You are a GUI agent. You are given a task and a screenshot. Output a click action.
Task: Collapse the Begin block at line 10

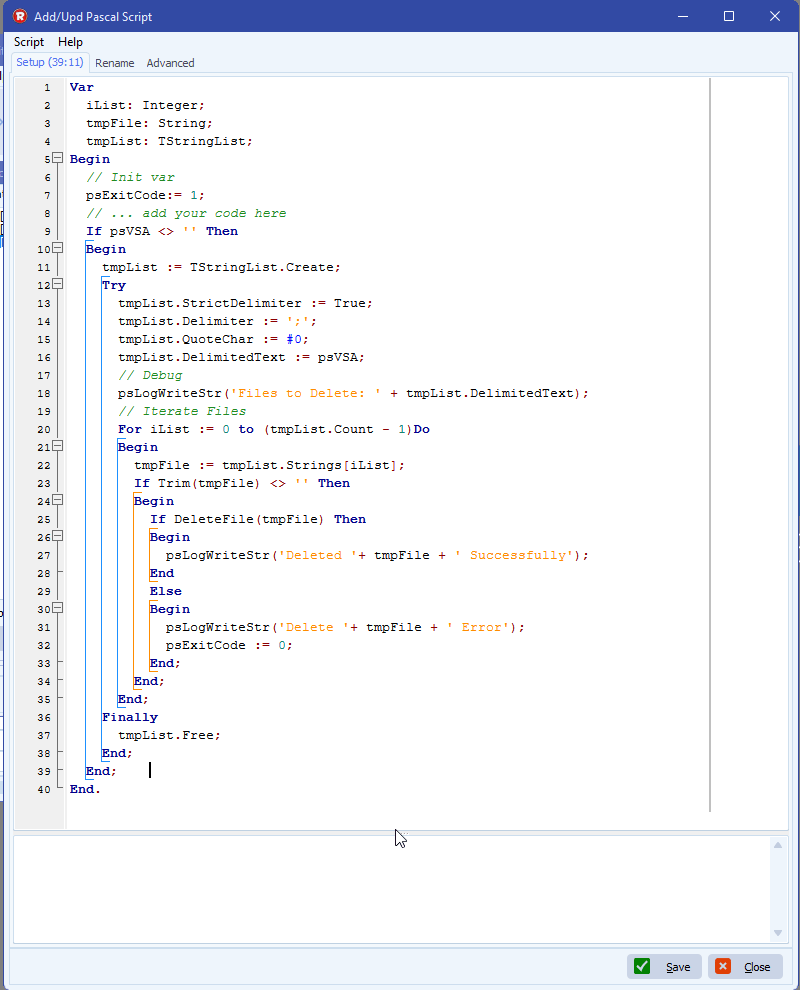point(57,248)
